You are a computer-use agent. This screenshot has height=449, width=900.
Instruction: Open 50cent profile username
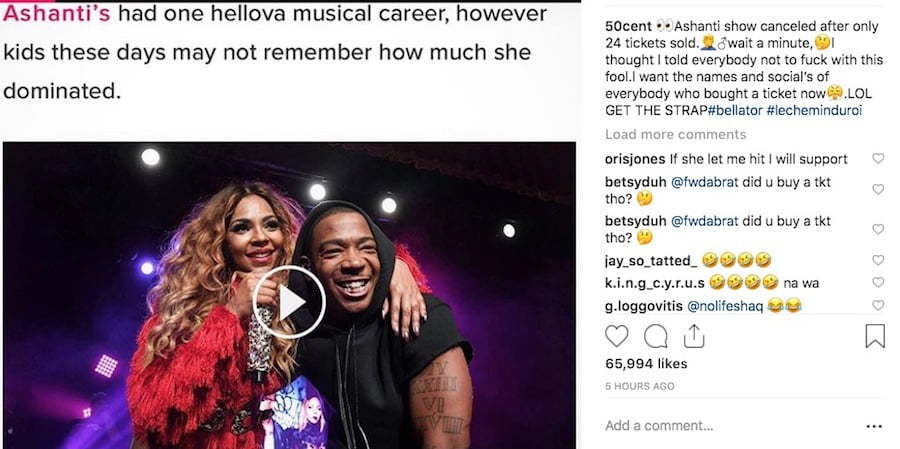point(629,27)
